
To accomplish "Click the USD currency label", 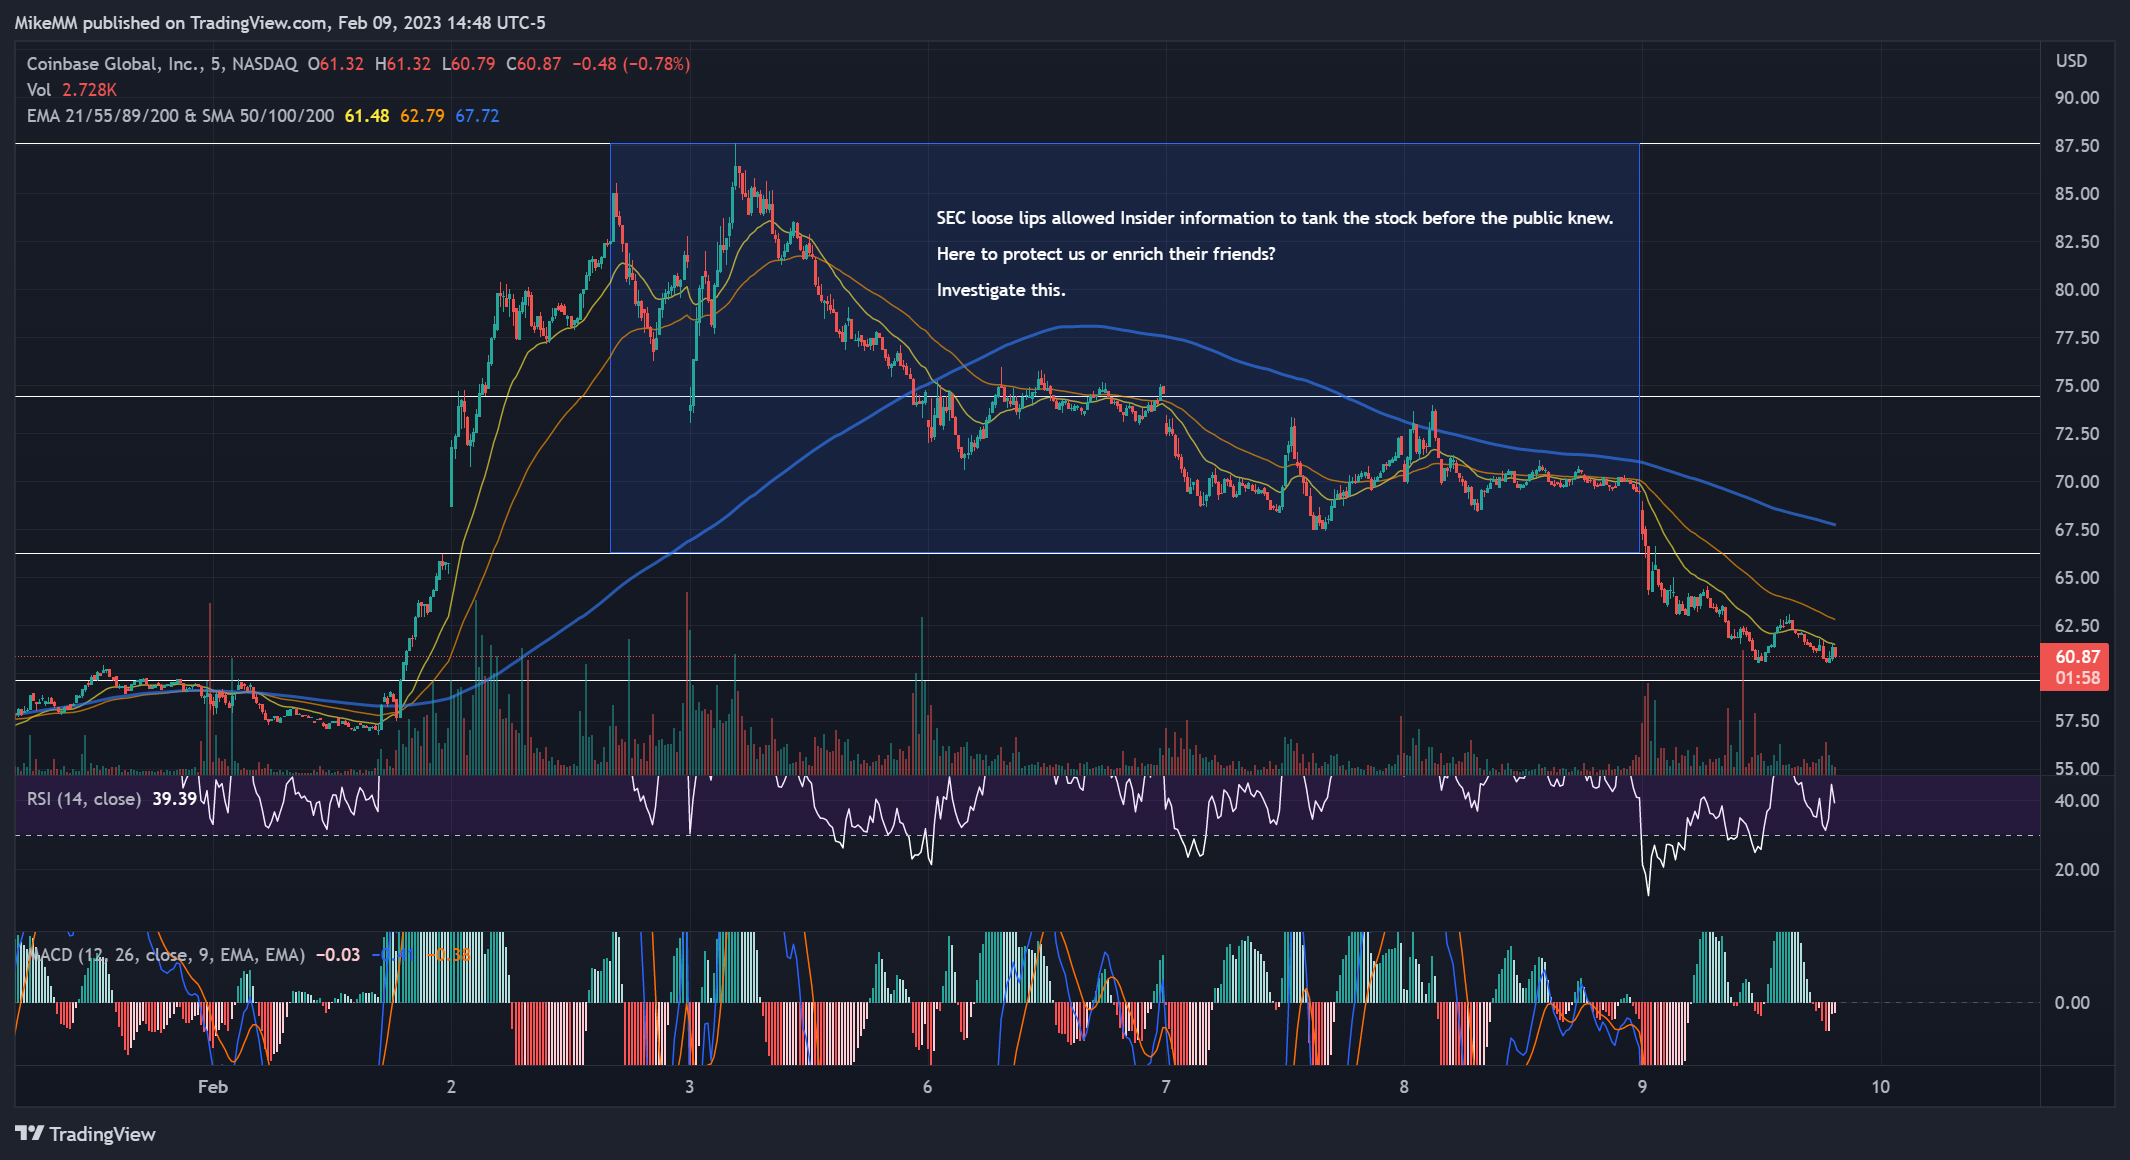I will [x=2072, y=61].
